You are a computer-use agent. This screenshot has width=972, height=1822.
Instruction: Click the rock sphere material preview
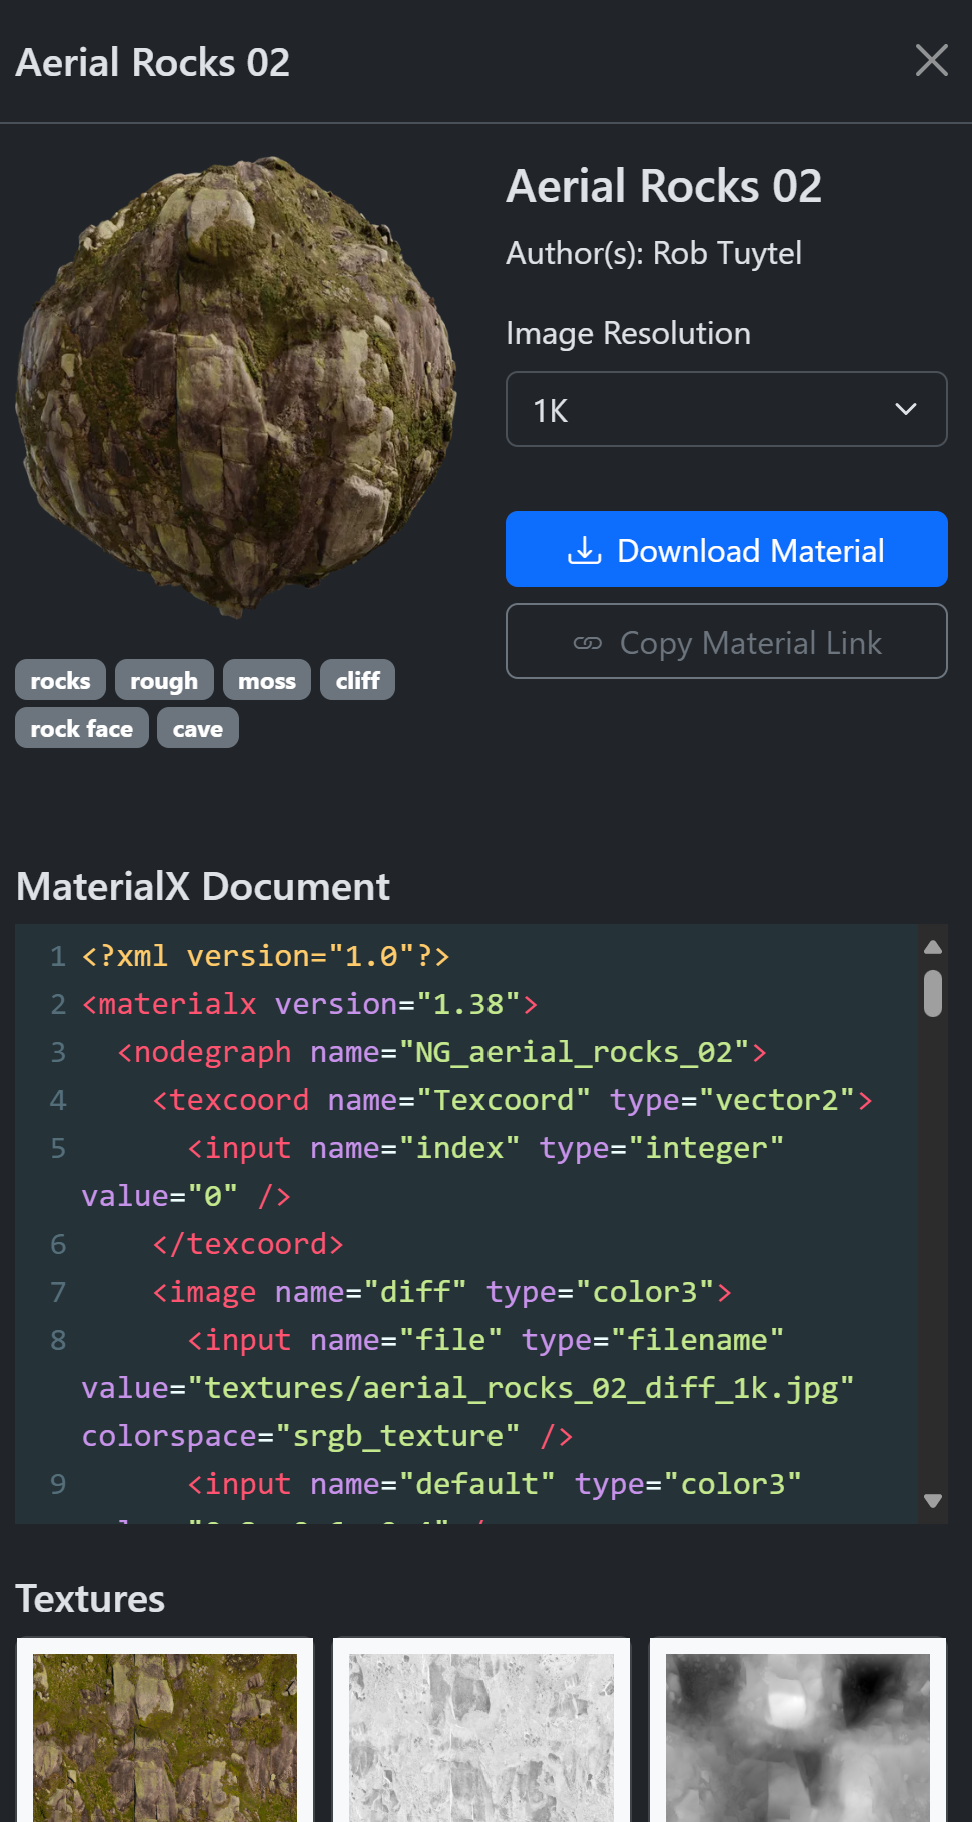(237, 385)
